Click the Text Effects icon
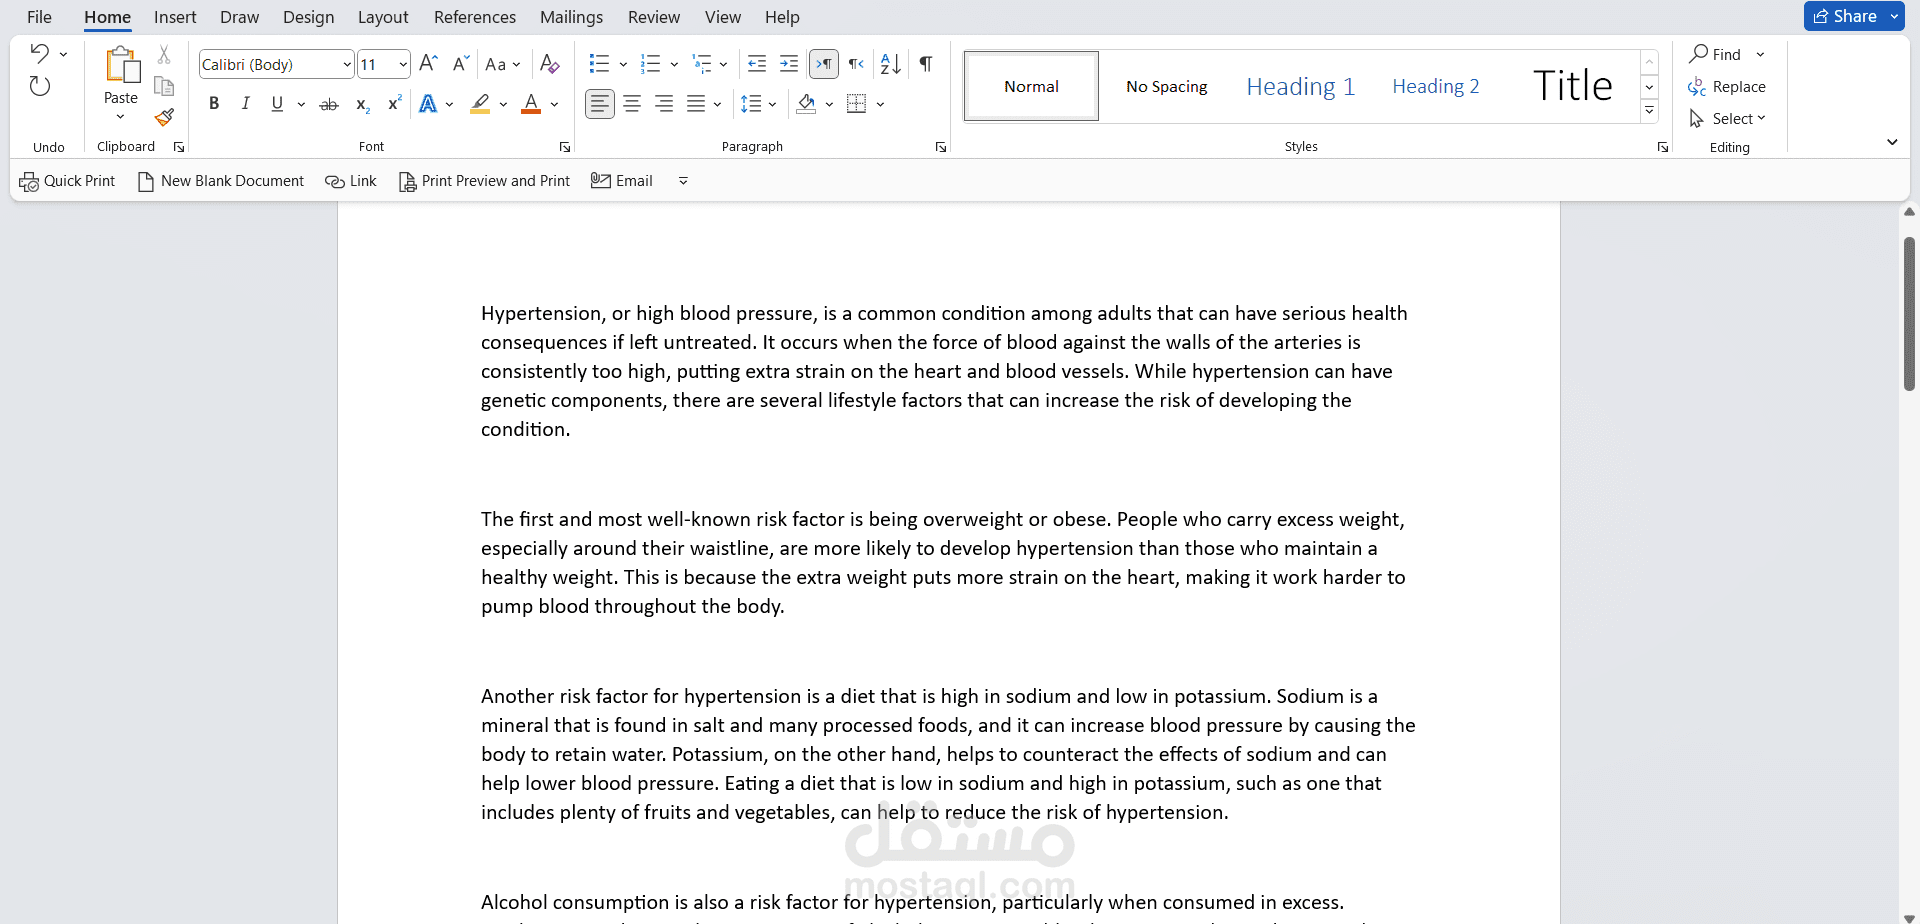The height and width of the screenshot is (924, 1920). [x=428, y=104]
